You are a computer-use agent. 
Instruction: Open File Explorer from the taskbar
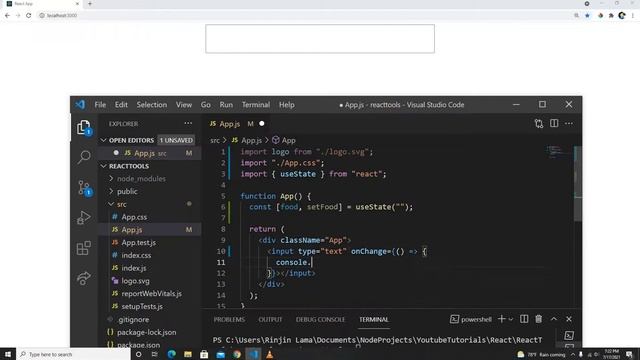coord(188,354)
